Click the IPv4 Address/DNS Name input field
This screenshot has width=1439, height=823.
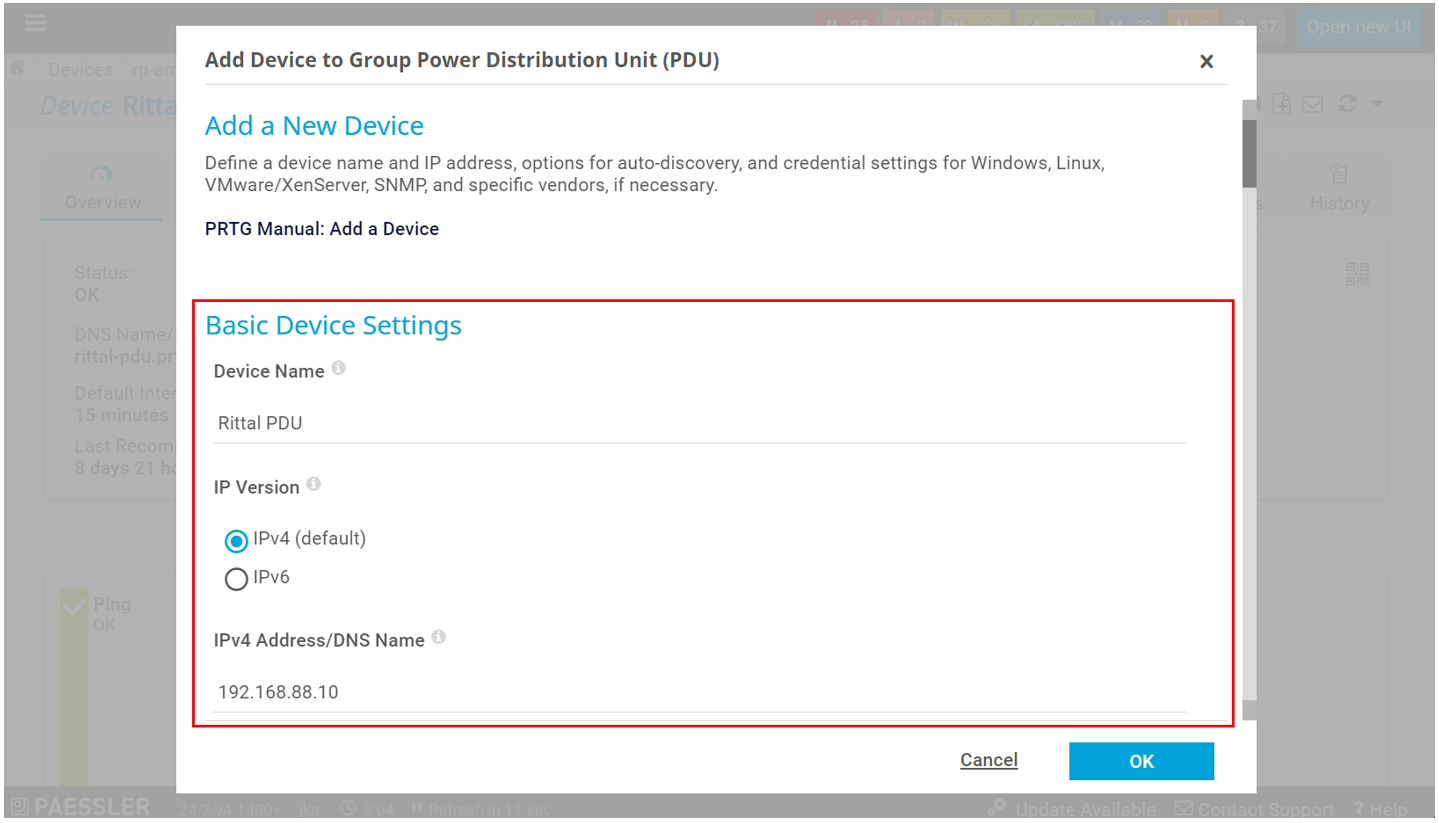699,692
